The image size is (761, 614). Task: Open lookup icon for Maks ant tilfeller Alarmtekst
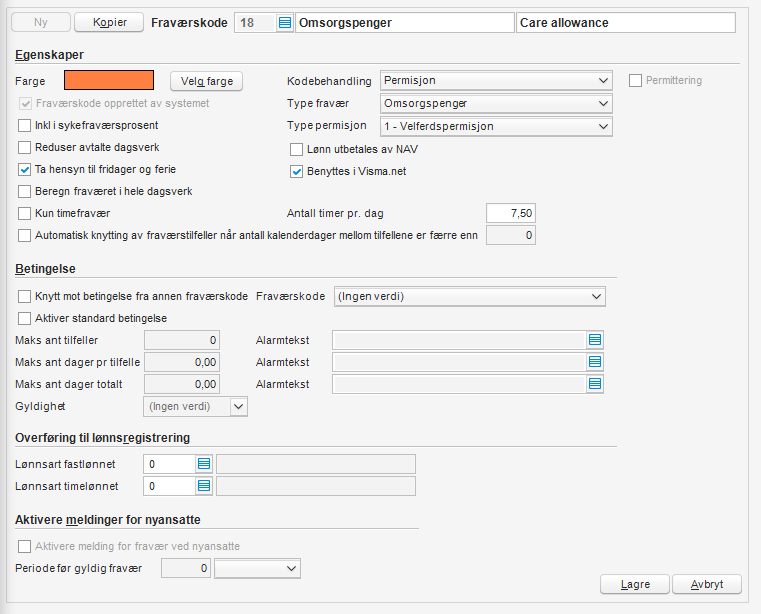595,340
